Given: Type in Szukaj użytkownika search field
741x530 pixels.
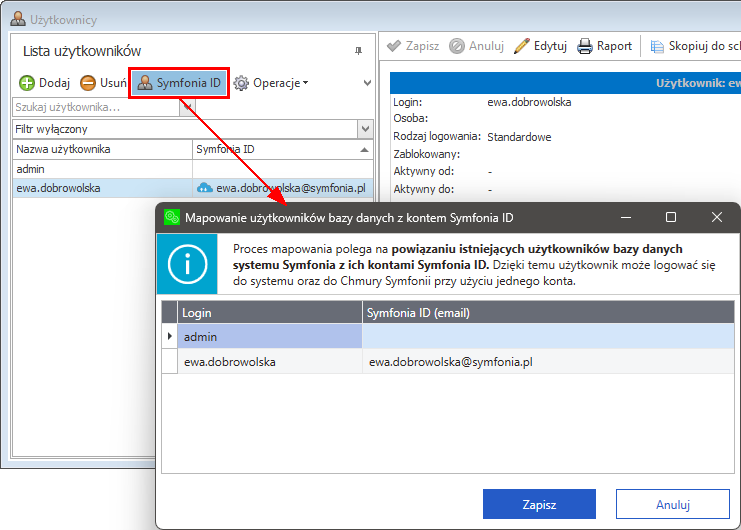Looking at the screenshot, I should click(95, 107).
